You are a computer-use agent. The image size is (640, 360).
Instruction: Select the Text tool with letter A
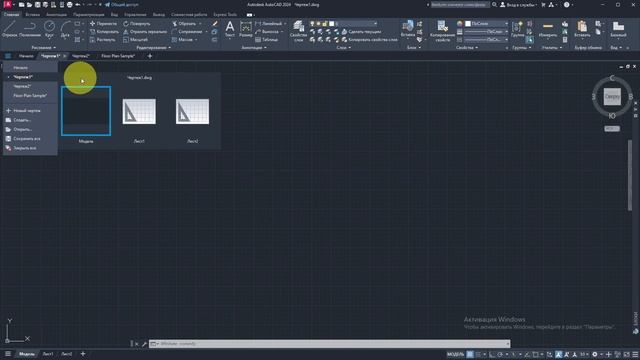click(230, 29)
